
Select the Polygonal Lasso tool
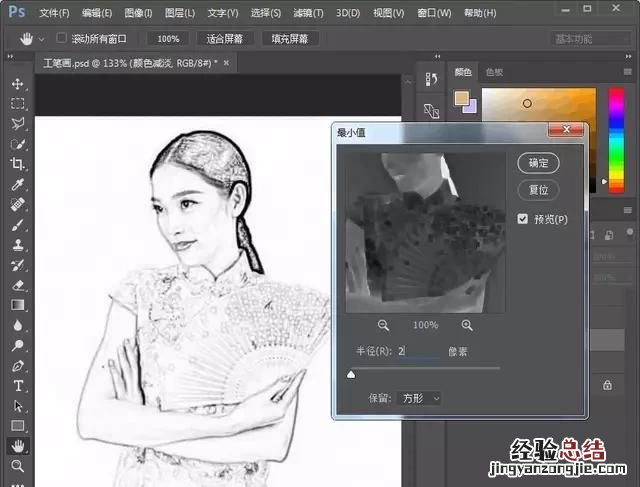(x=17, y=124)
